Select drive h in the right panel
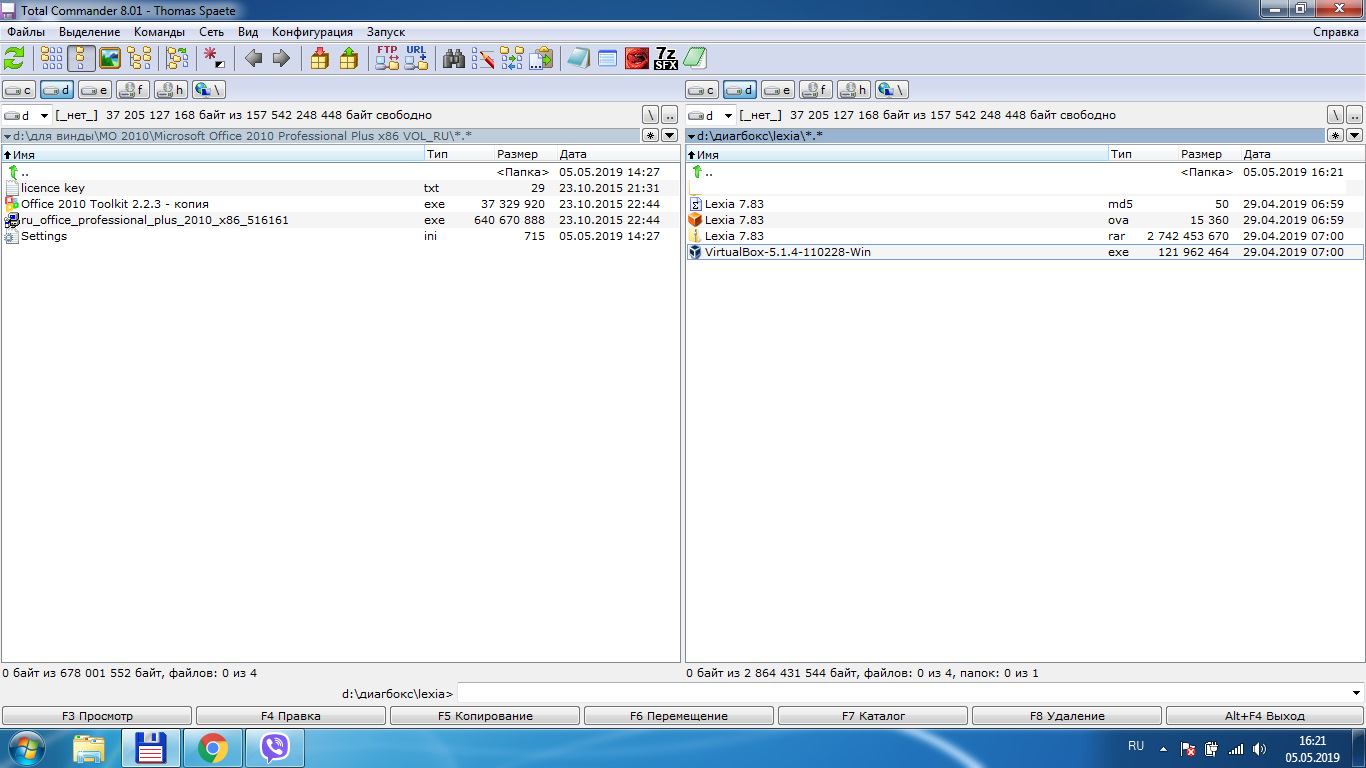 tap(854, 90)
